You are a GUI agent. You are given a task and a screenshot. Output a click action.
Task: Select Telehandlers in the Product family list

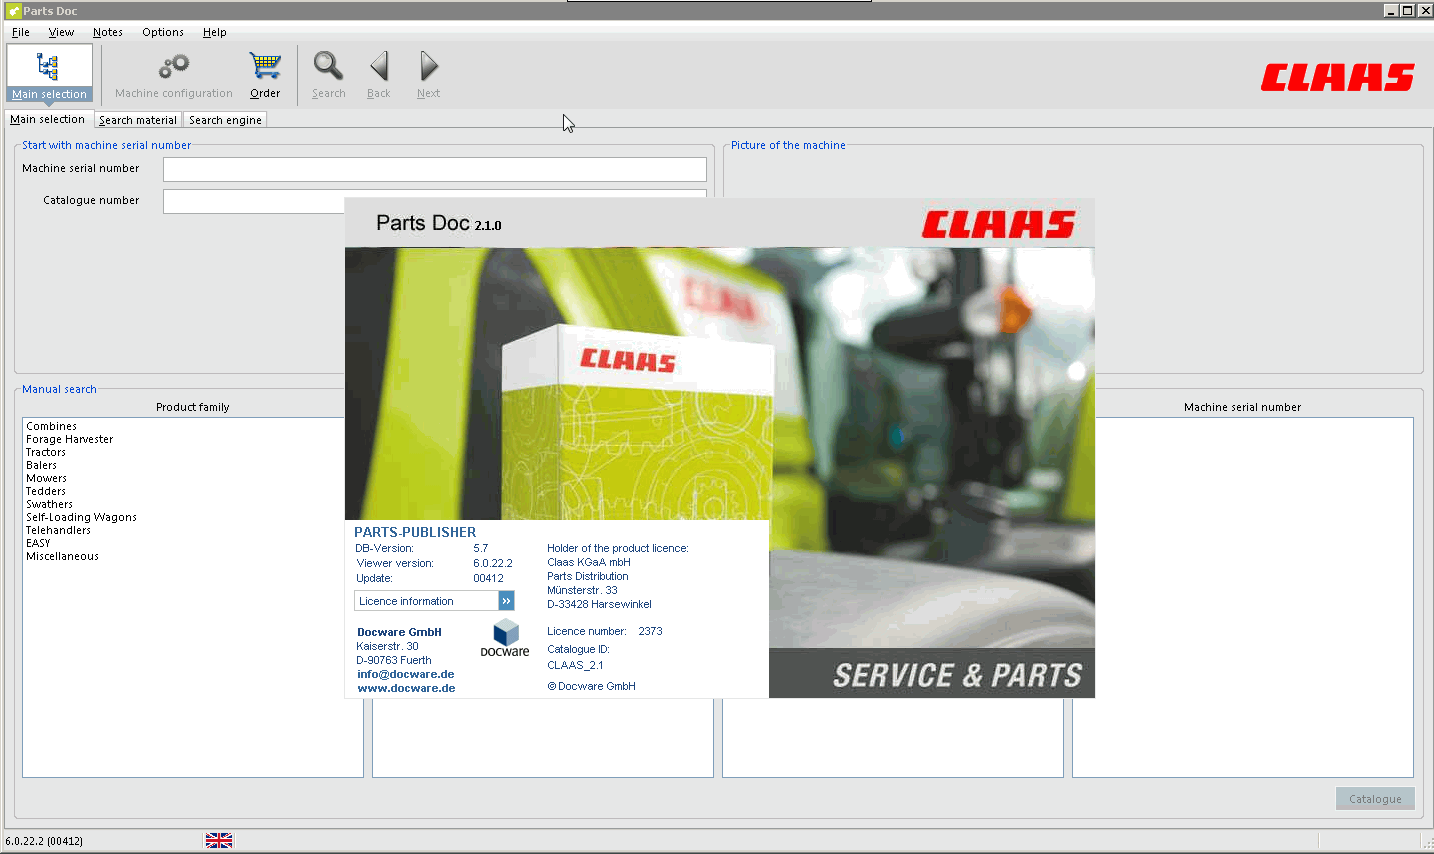point(58,530)
